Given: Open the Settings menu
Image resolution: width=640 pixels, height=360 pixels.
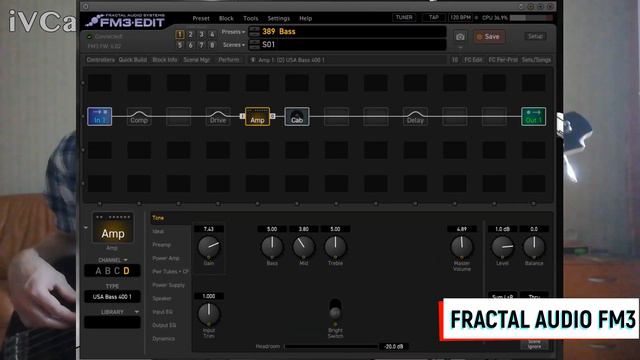Looking at the screenshot, I should coord(278,18).
